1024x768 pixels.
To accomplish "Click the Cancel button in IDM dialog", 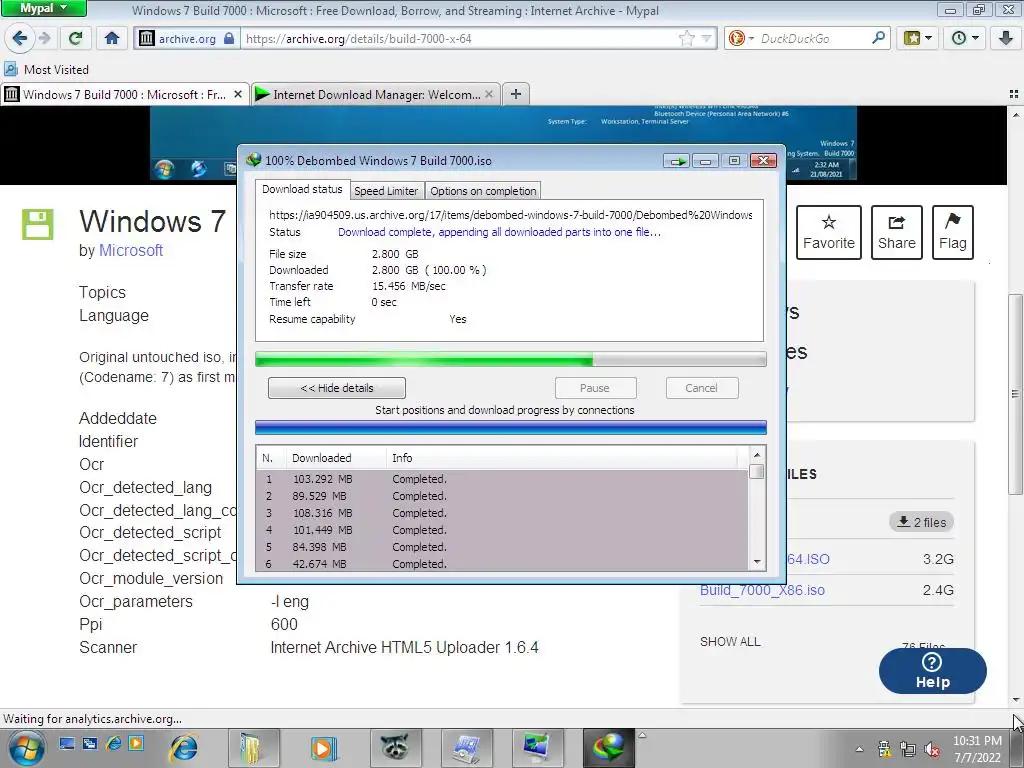I will pyautogui.click(x=701, y=388).
